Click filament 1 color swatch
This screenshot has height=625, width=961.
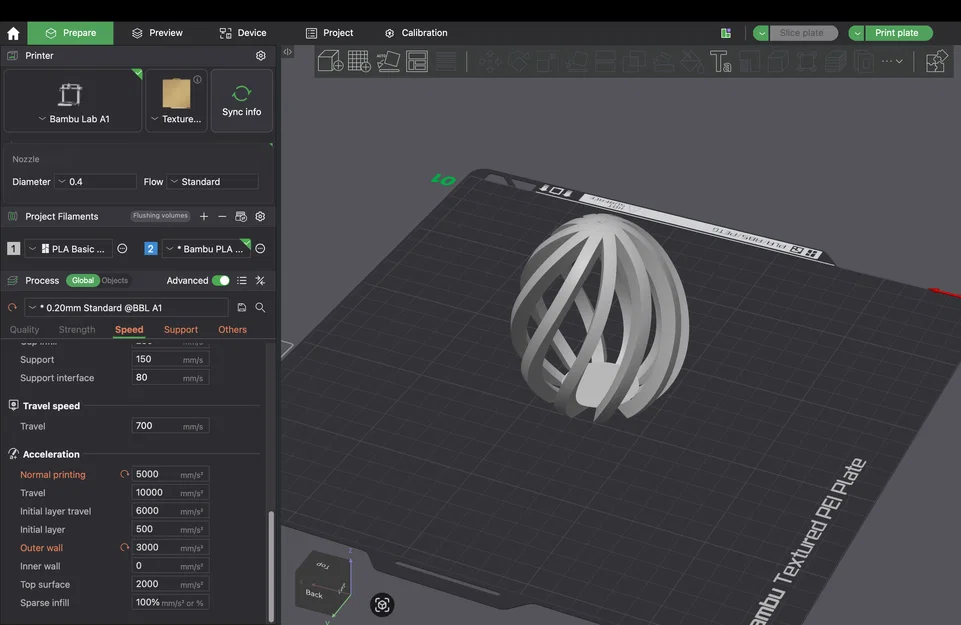[x=13, y=249]
